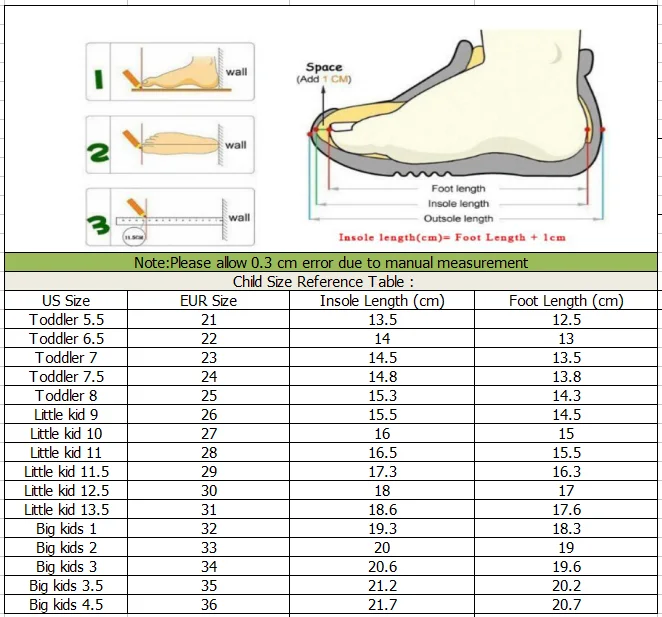Click EUR size 24 cell
This screenshot has width=662, height=617.
click(209, 377)
